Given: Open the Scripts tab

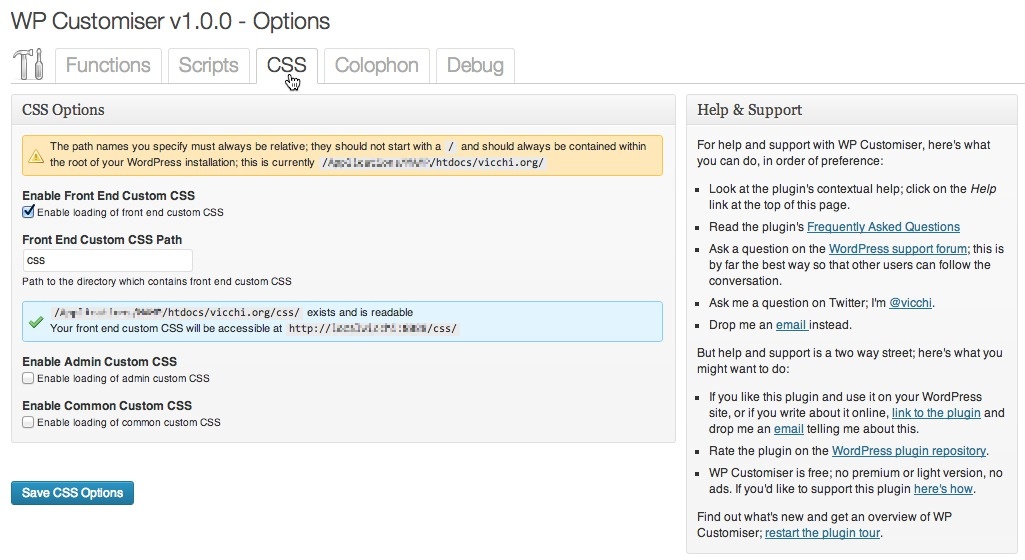Looking at the screenshot, I should (208, 66).
